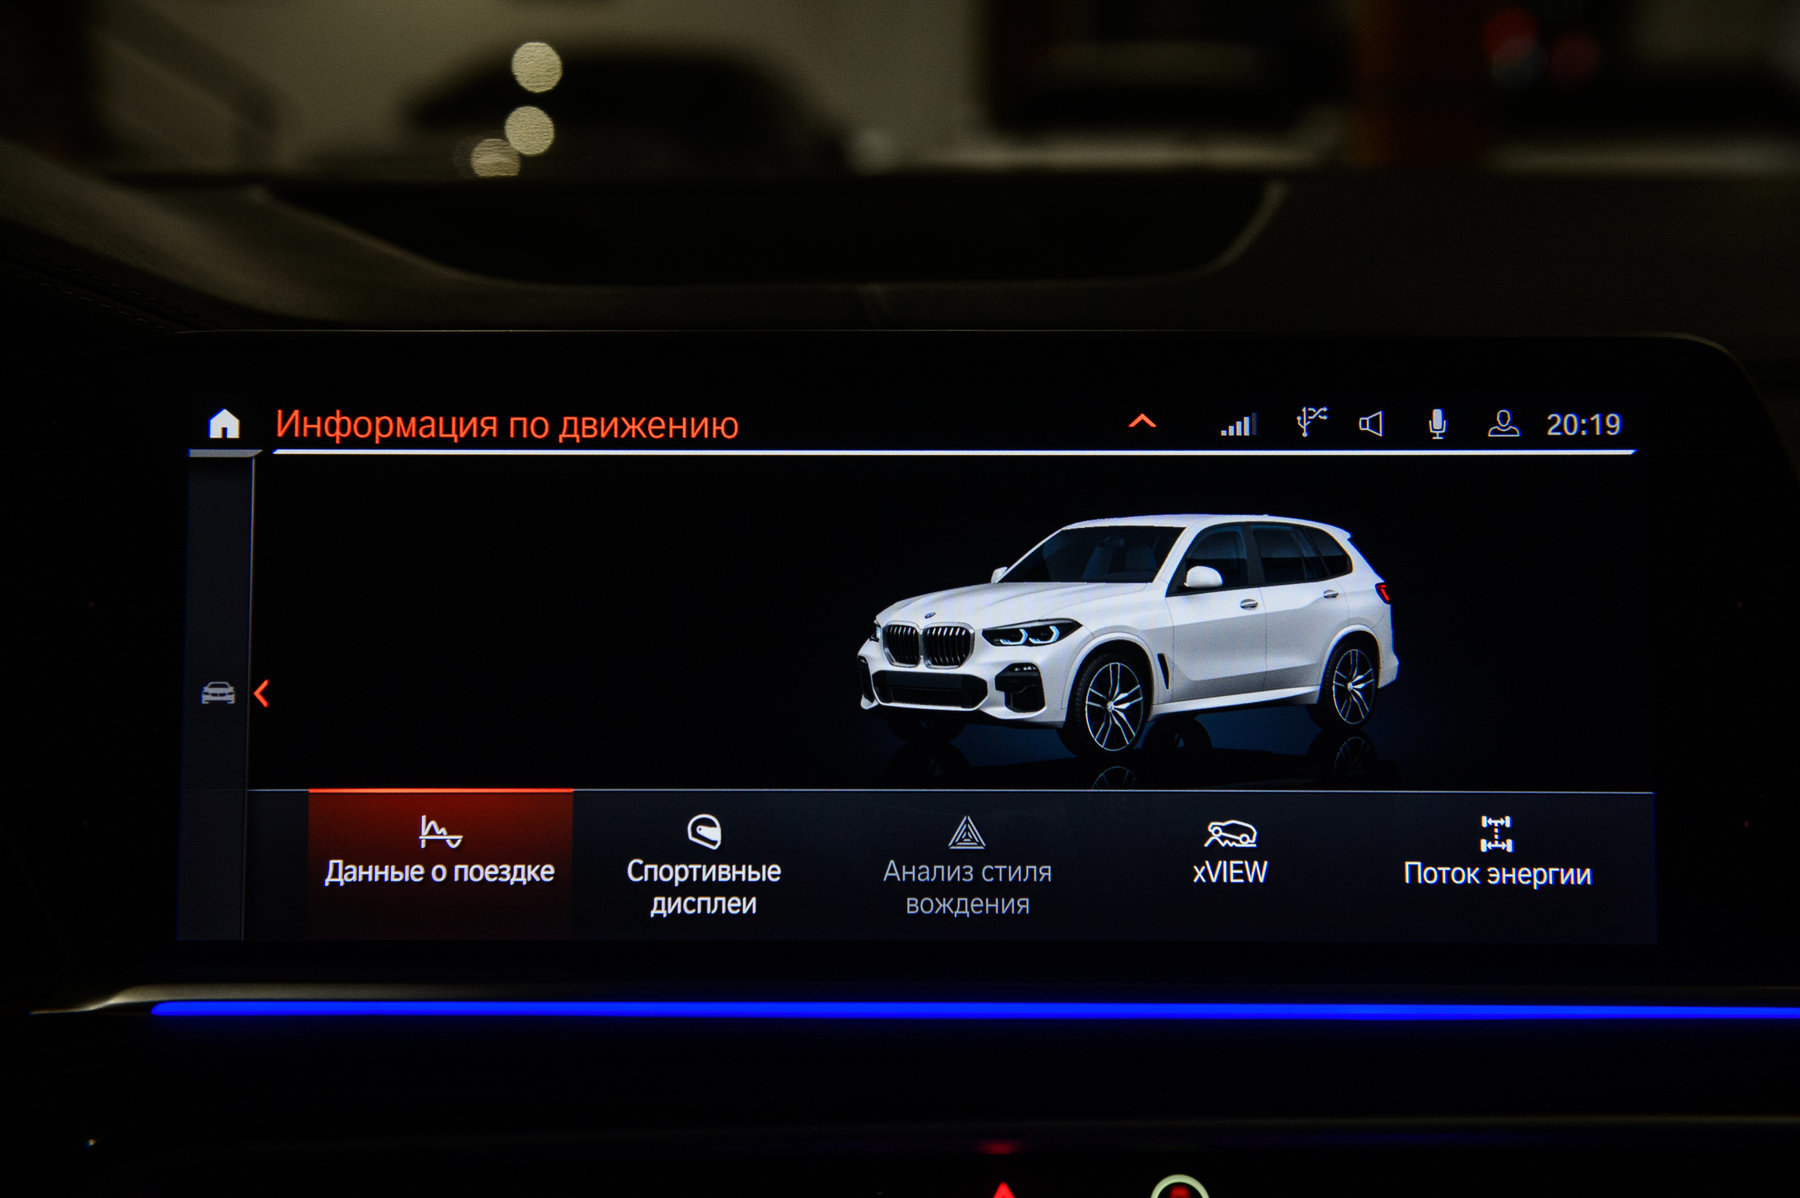Open the Данные о поездке tile
Screen dimensions: 1800x1198
(440, 865)
